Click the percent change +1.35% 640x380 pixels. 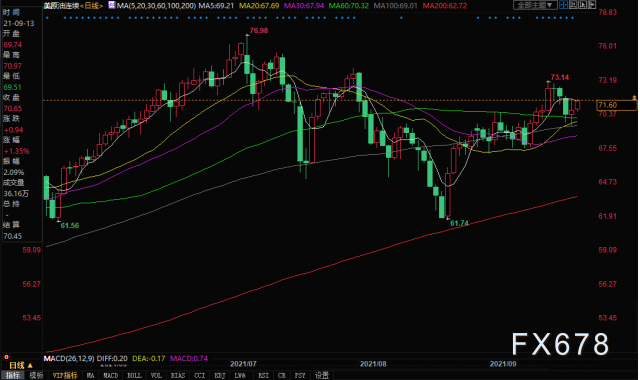coord(16,151)
